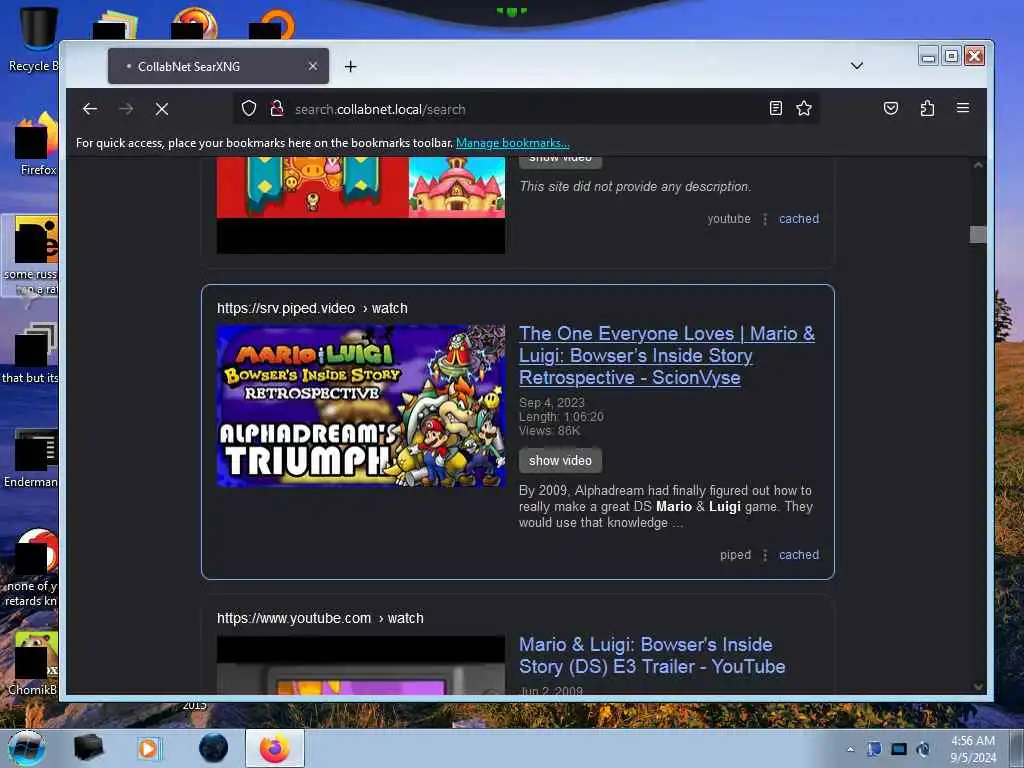Image resolution: width=1024 pixels, height=768 pixels.
Task: View site security lock information
Action: (277, 108)
